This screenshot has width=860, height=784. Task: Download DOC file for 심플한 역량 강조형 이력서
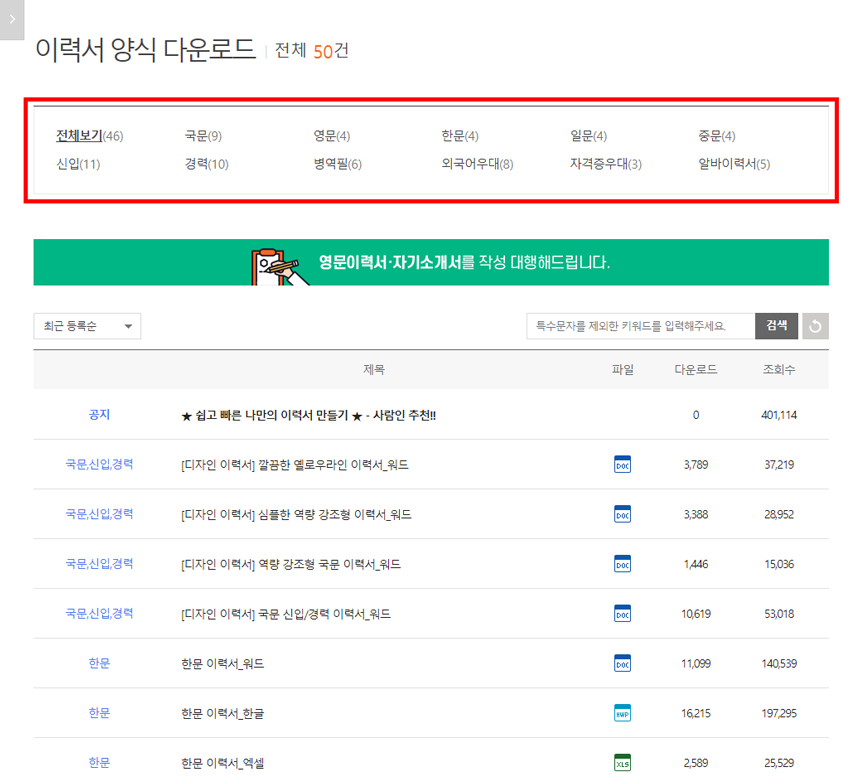coord(622,514)
